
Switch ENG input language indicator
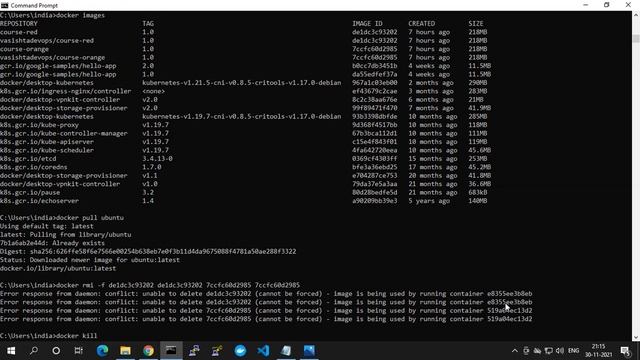(x=573, y=351)
